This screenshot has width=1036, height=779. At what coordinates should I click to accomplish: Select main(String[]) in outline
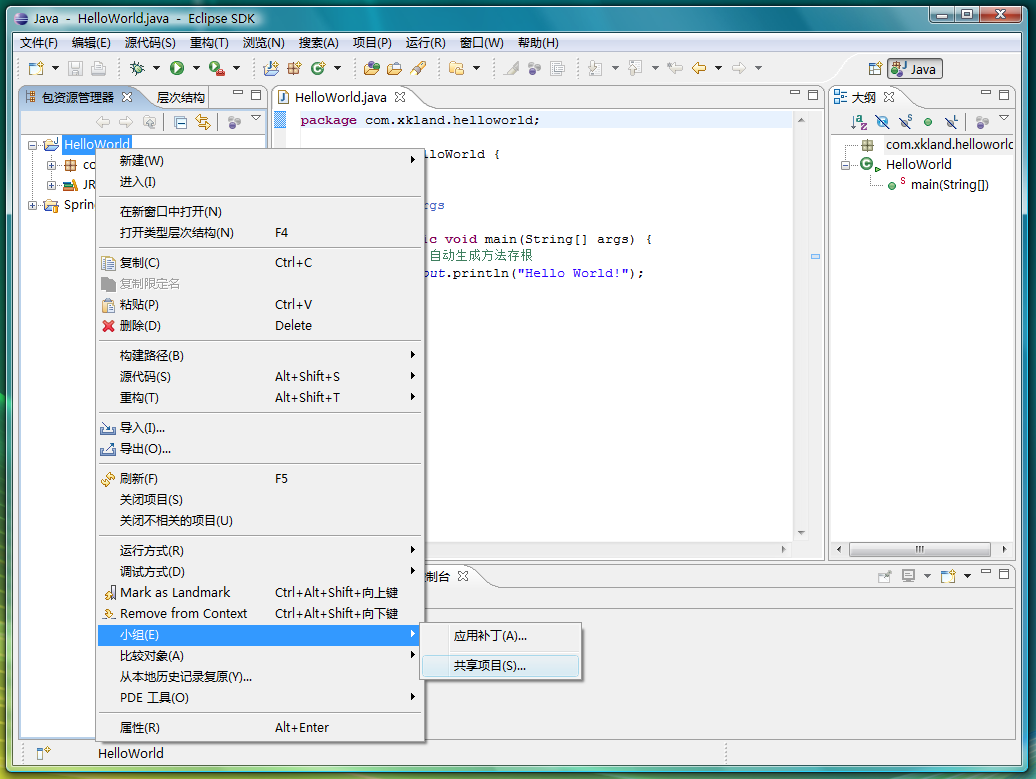[949, 185]
